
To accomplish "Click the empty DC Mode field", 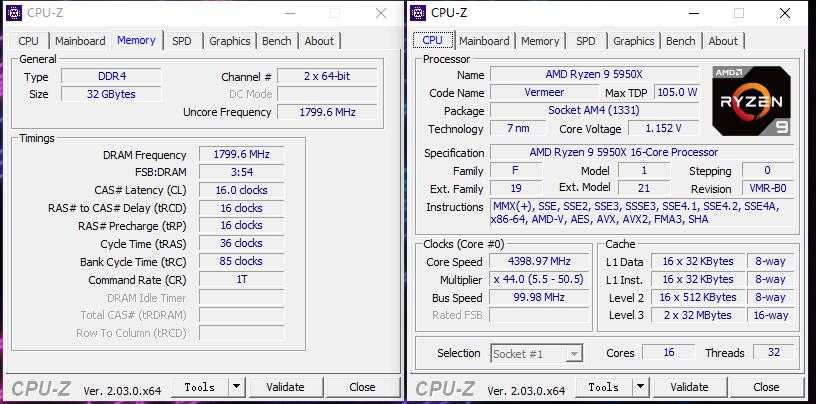I will pos(327,94).
